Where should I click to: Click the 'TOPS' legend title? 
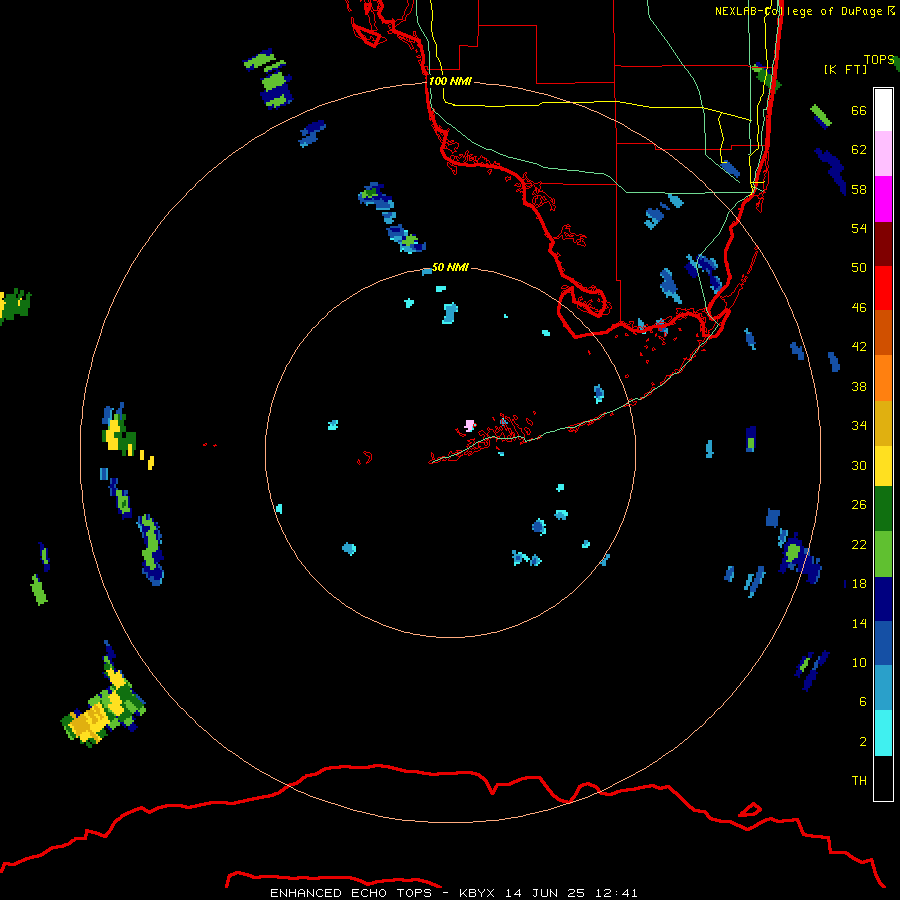pos(879,60)
